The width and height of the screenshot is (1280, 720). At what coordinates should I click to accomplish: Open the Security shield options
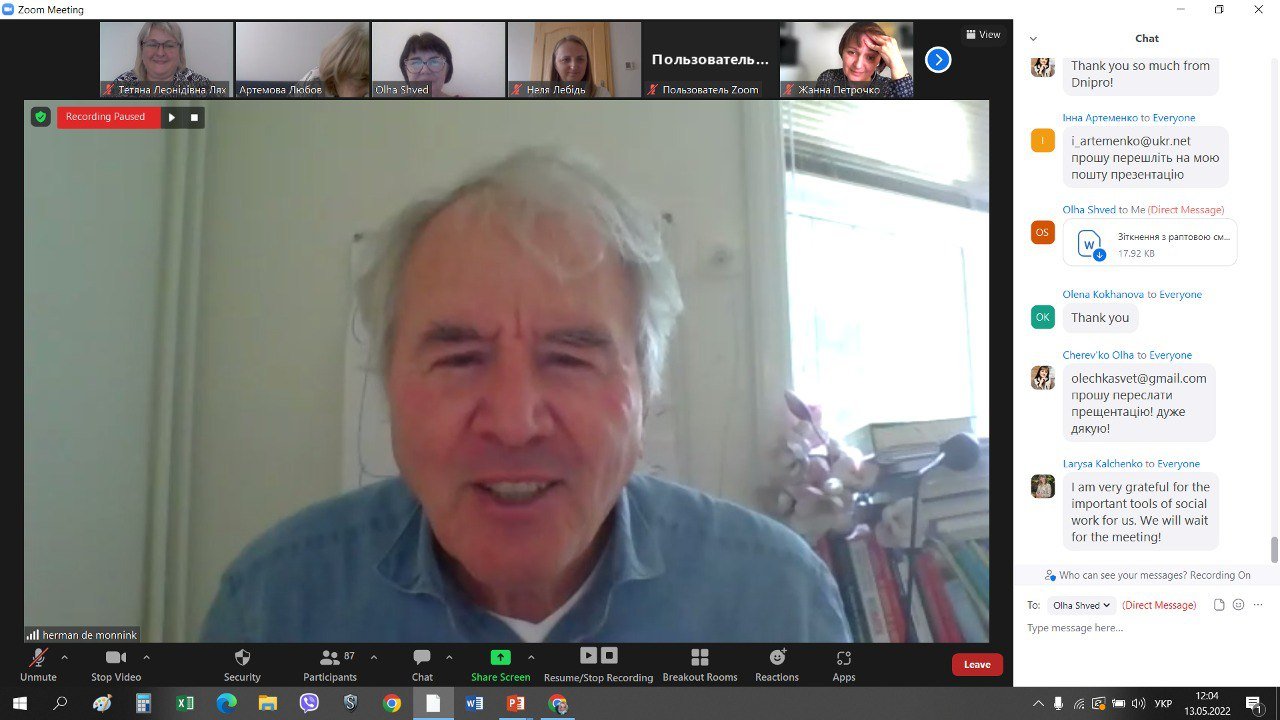(x=242, y=658)
